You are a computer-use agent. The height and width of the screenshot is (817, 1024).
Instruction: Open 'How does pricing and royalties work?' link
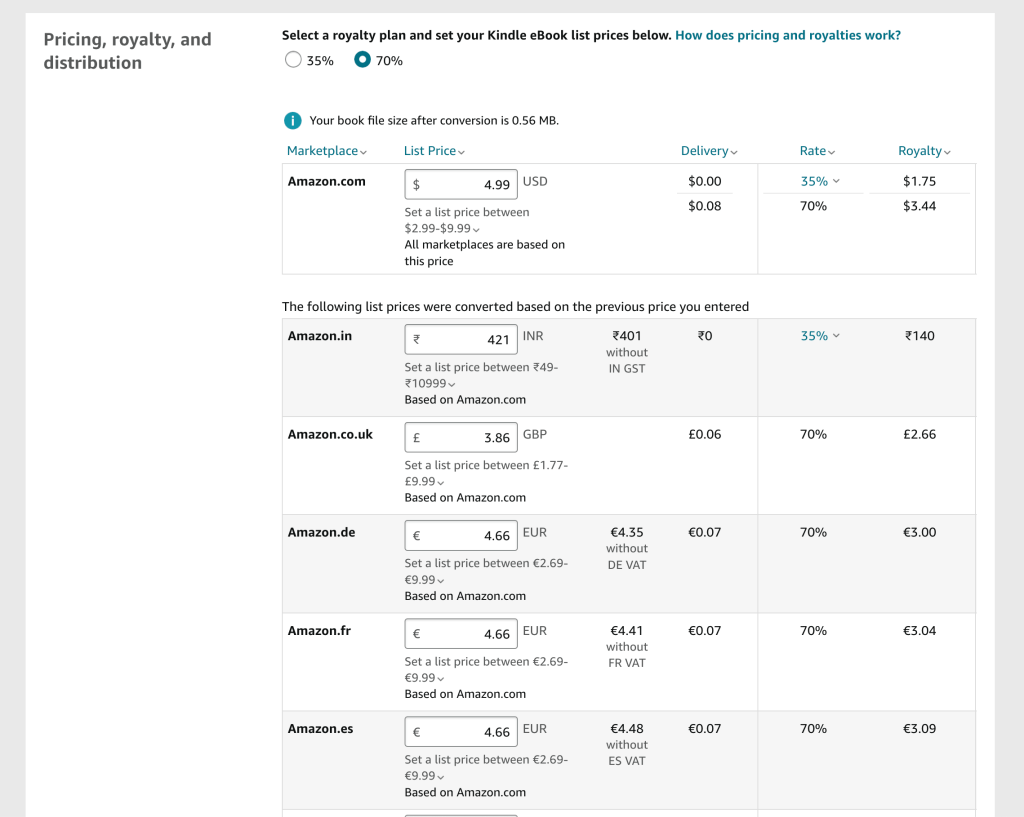tap(787, 35)
